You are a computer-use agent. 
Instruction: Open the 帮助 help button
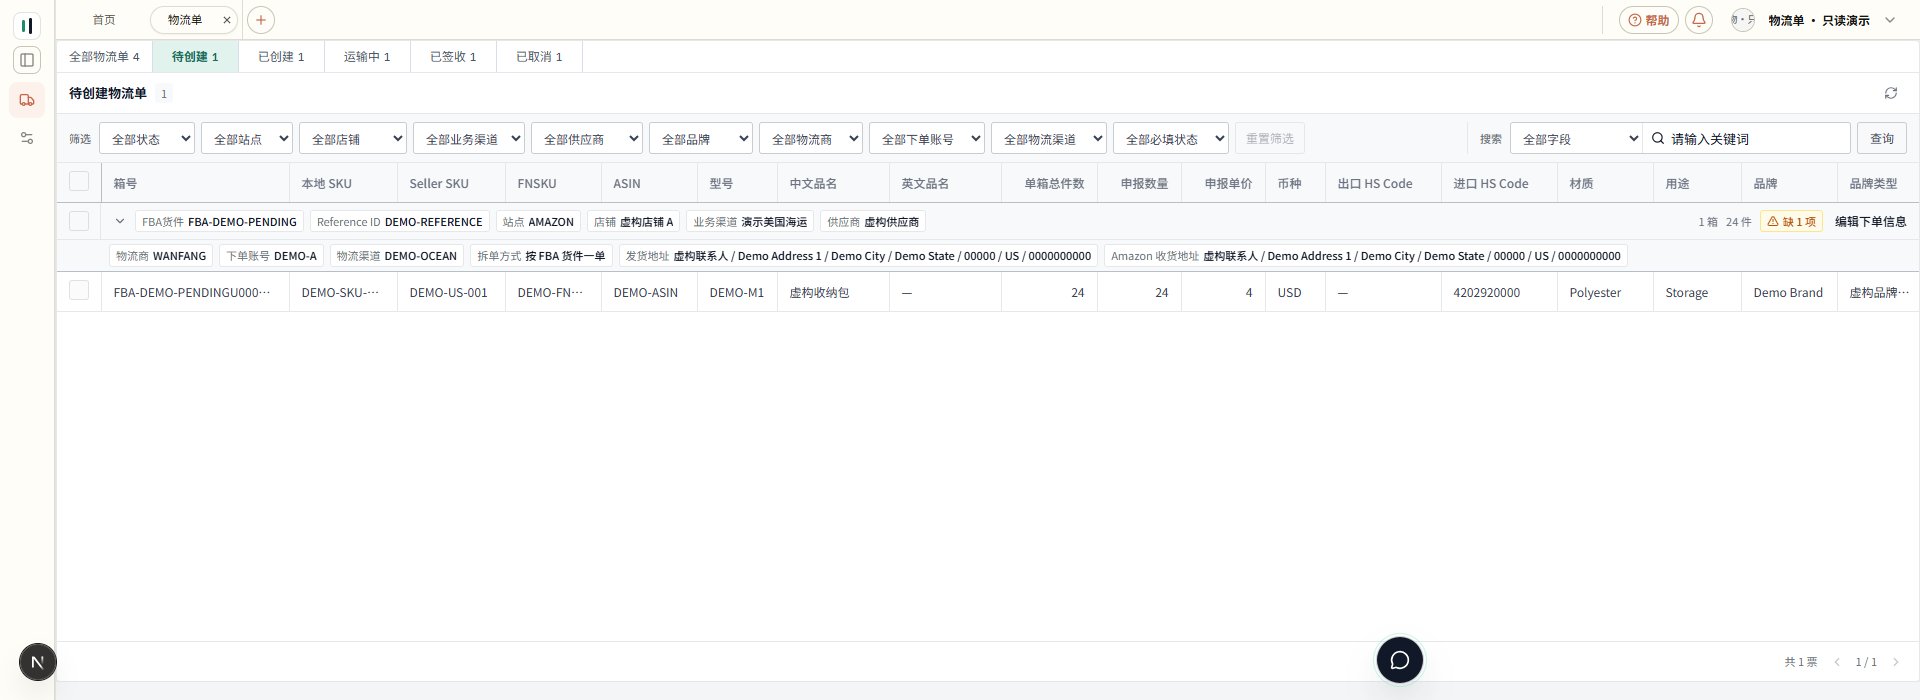point(1649,20)
